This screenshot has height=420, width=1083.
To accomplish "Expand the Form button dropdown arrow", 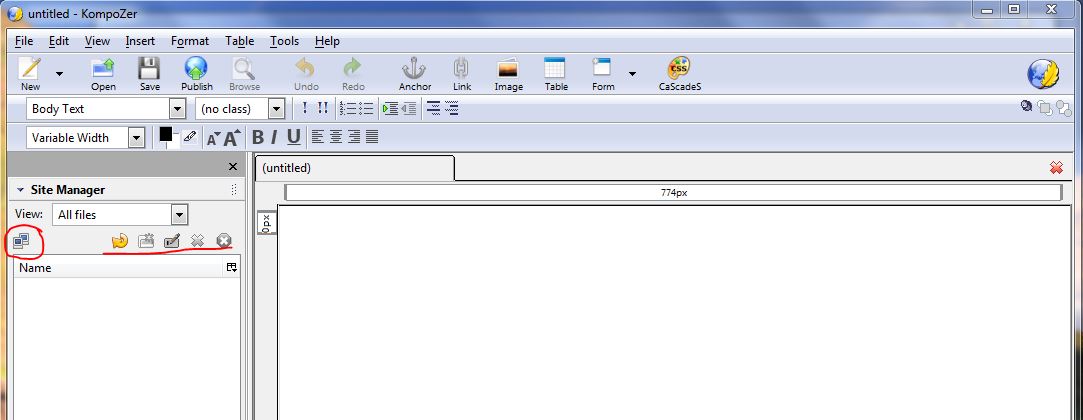I will (x=632, y=74).
